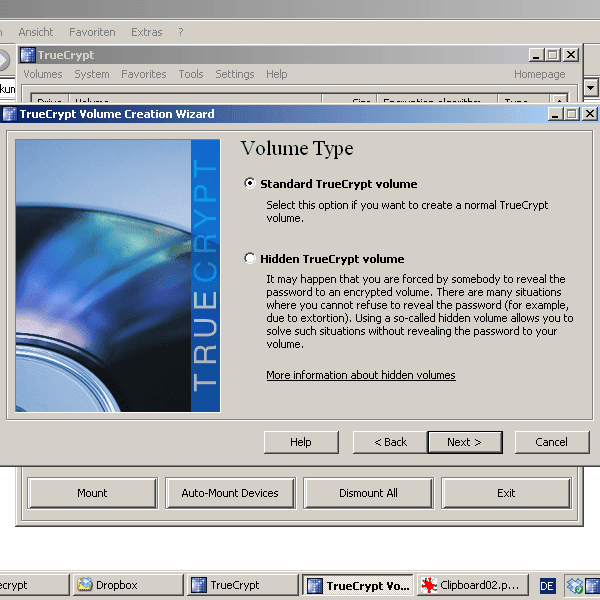
Task: Click the TrueCrypt window title bar icon
Action: pyautogui.click(x=28, y=55)
